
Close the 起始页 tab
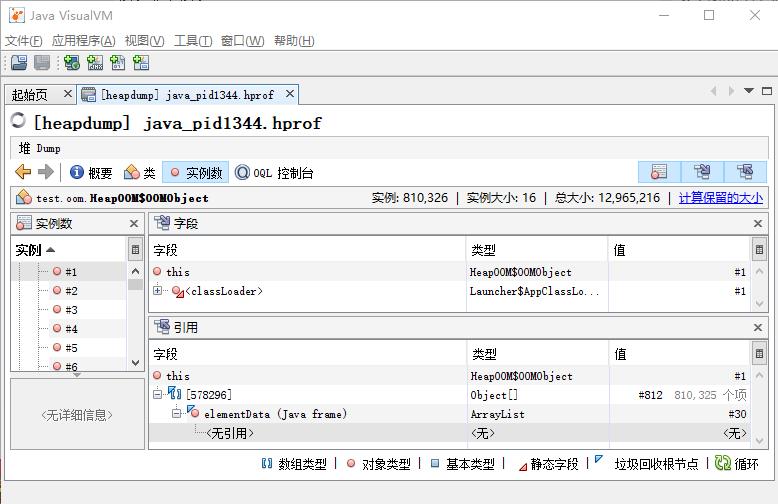point(68,93)
